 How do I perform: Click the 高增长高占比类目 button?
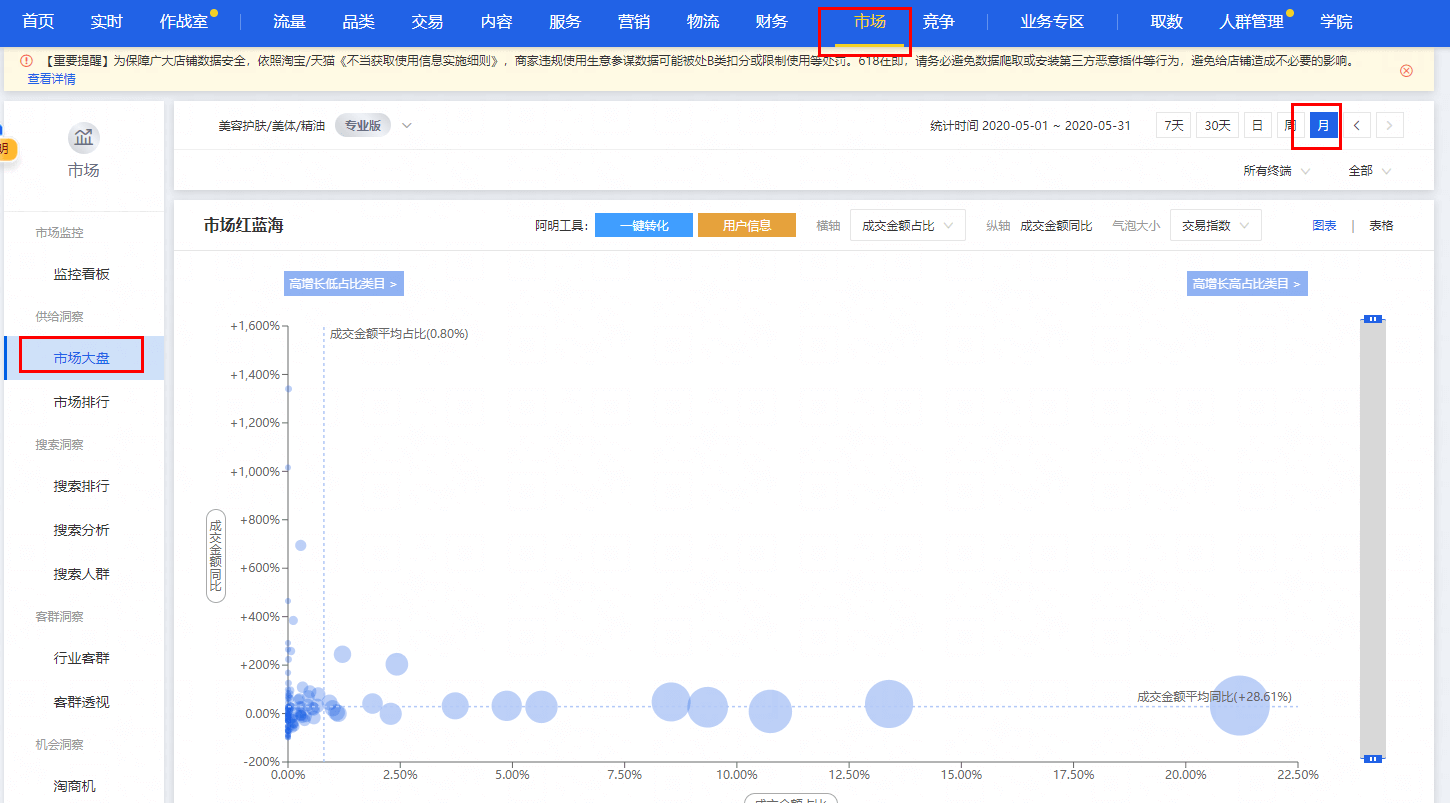1247,284
